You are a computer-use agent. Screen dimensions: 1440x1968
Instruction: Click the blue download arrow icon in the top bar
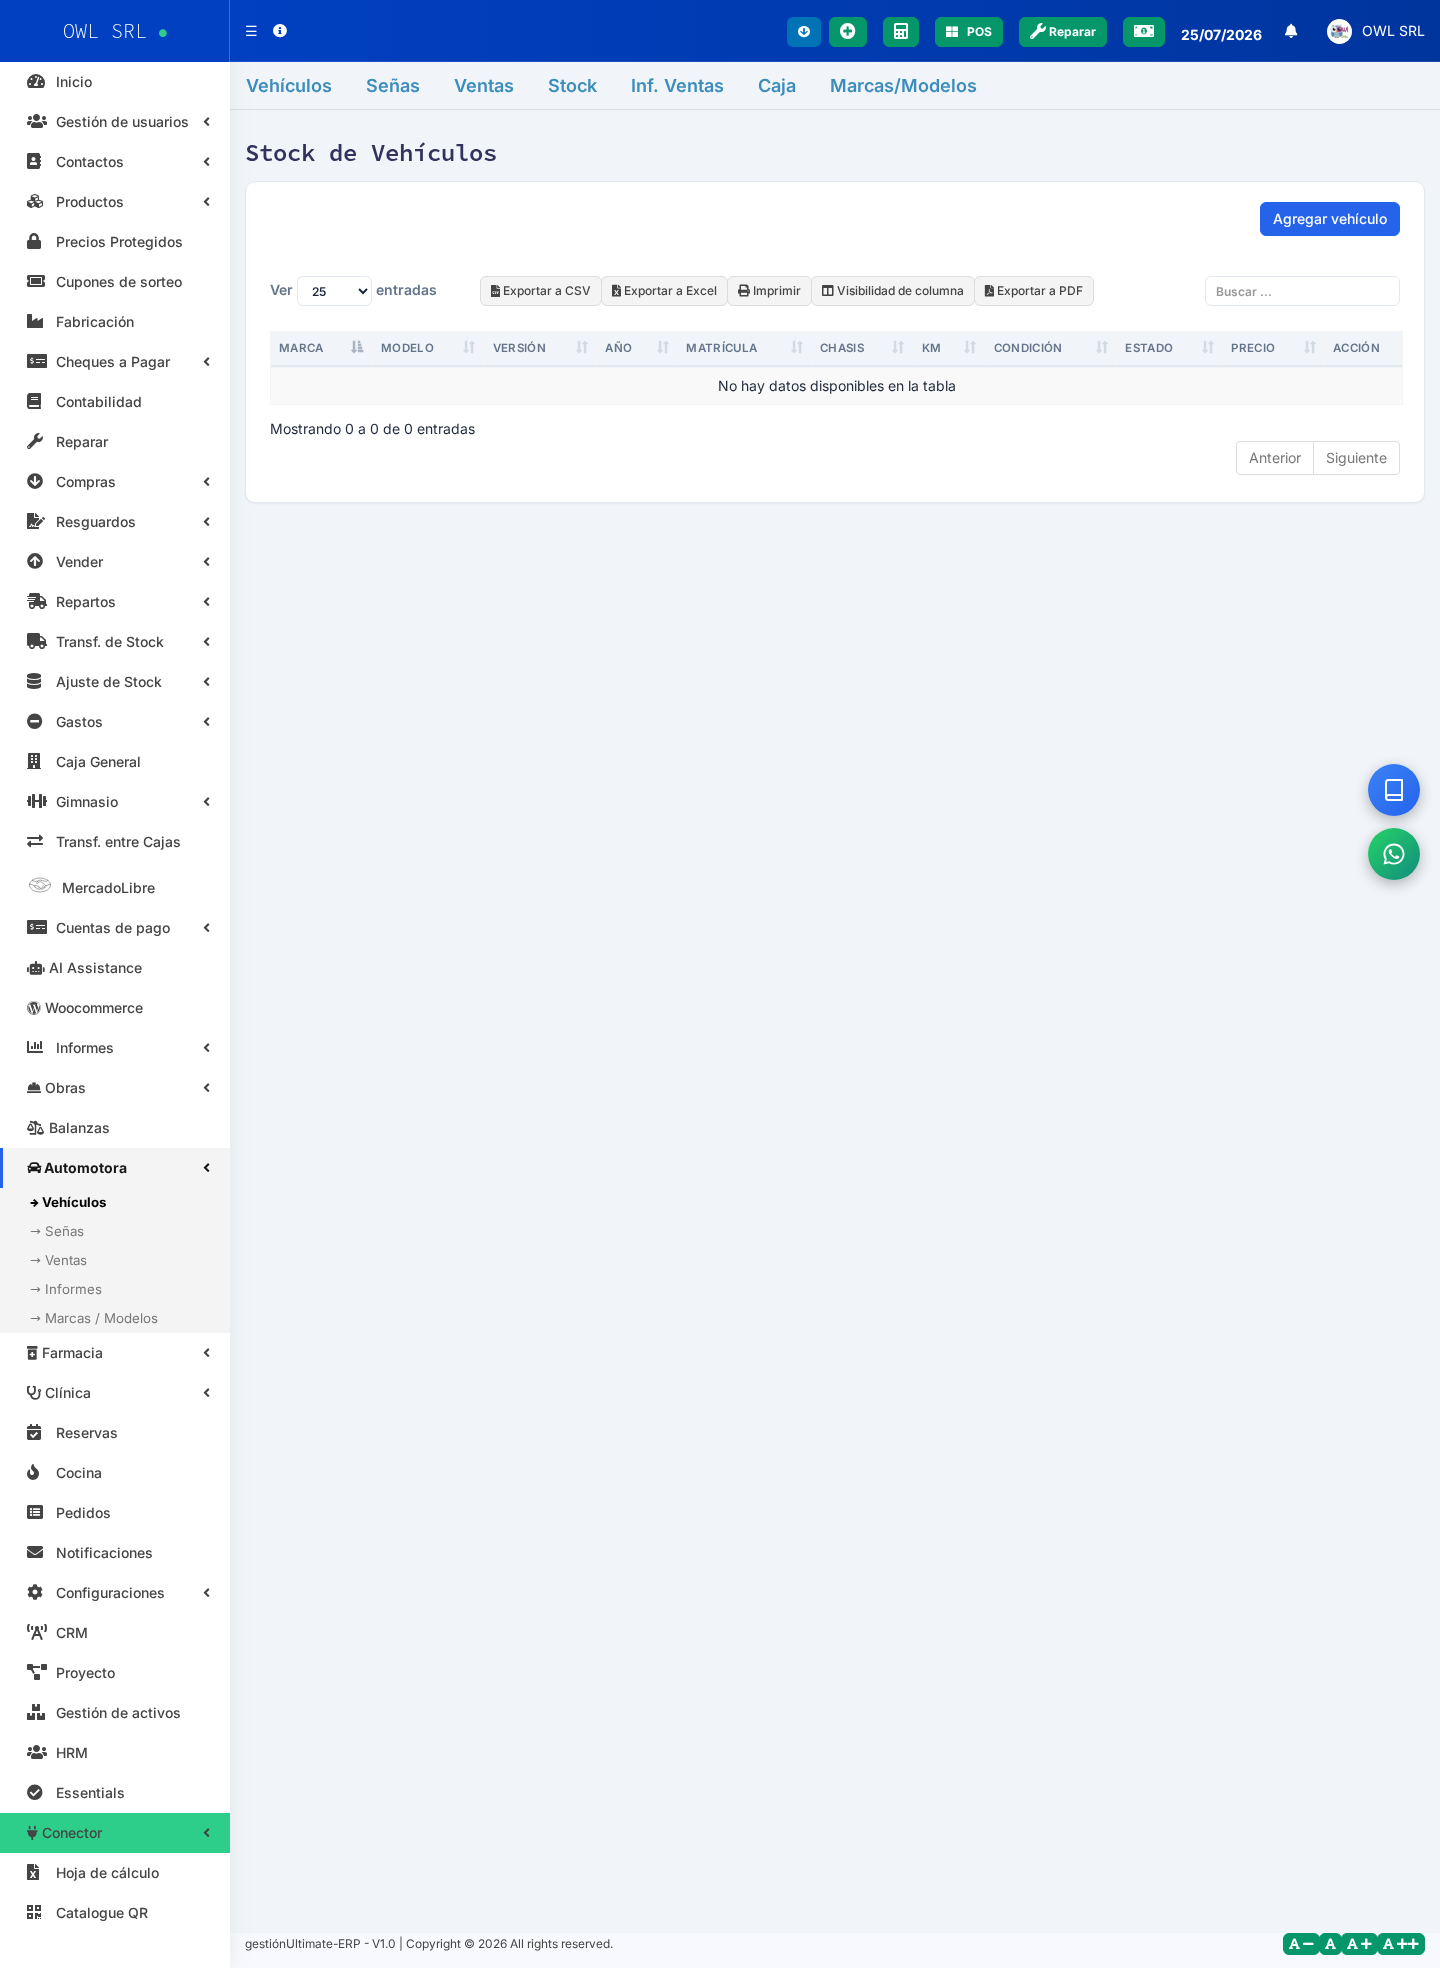pos(803,32)
